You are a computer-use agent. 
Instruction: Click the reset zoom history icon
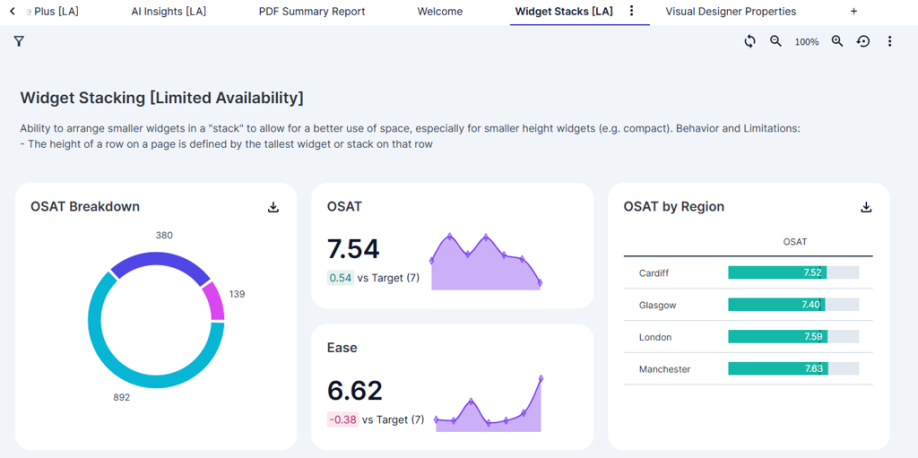[864, 42]
